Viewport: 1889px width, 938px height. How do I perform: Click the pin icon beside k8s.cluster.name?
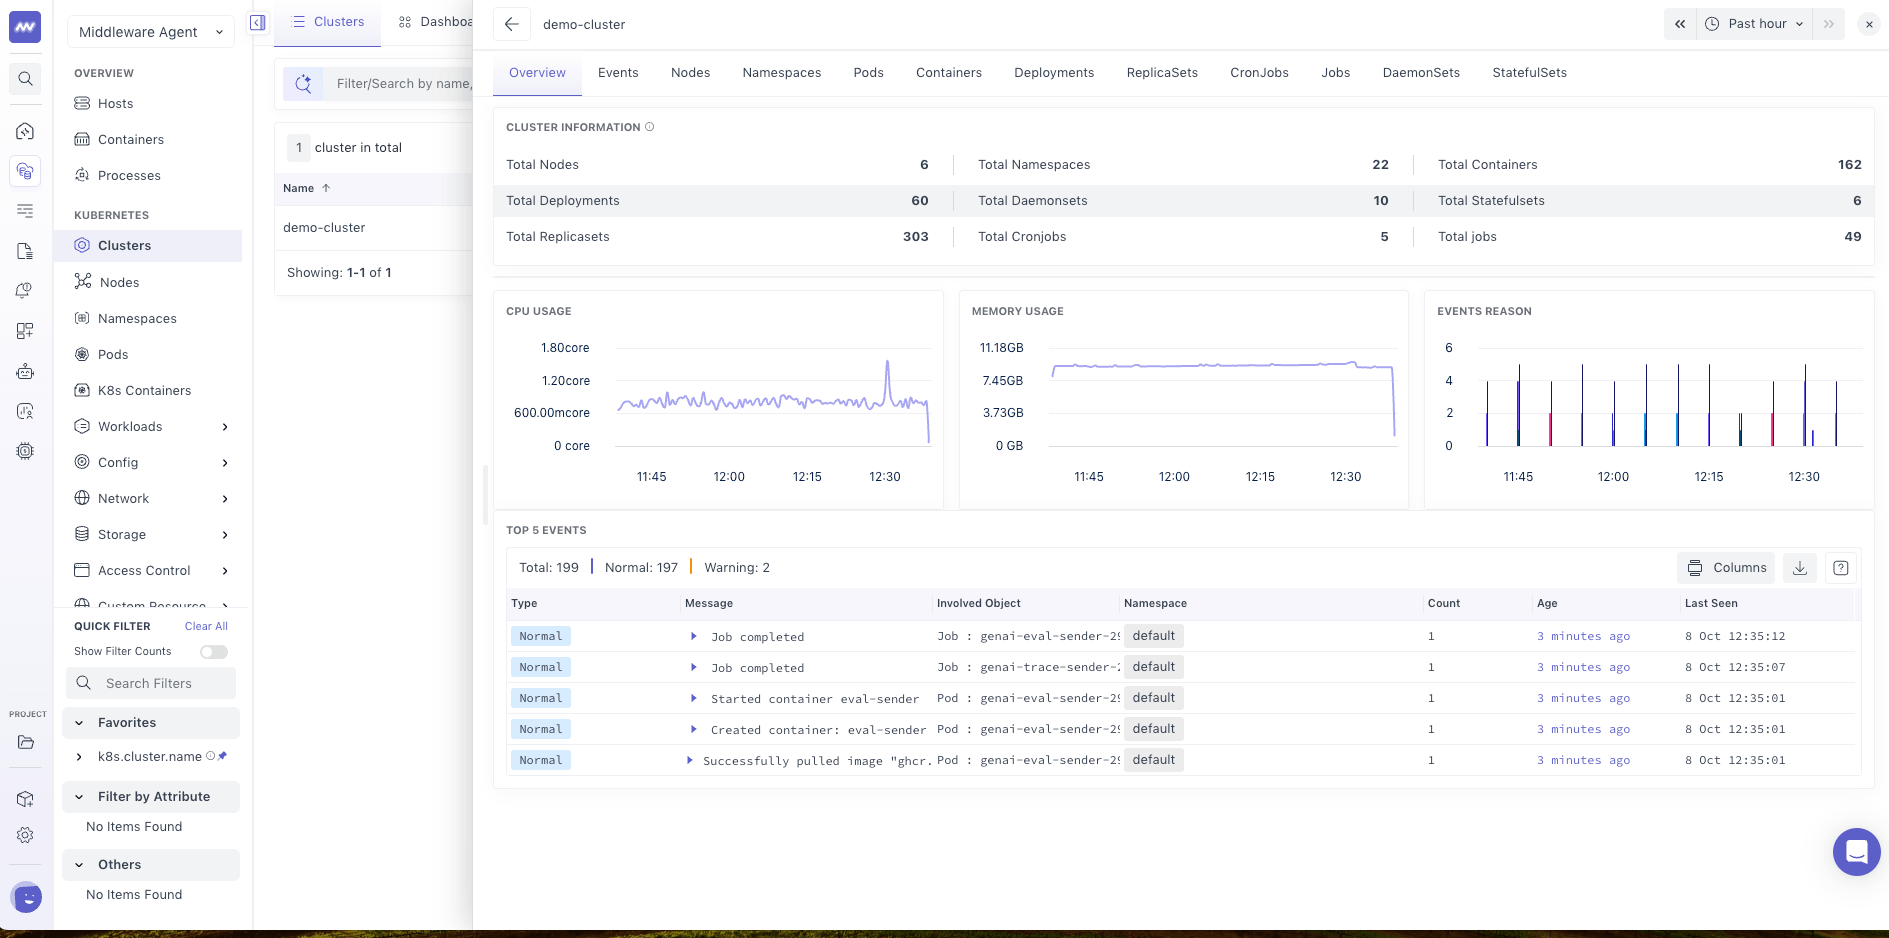pyautogui.click(x=223, y=756)
